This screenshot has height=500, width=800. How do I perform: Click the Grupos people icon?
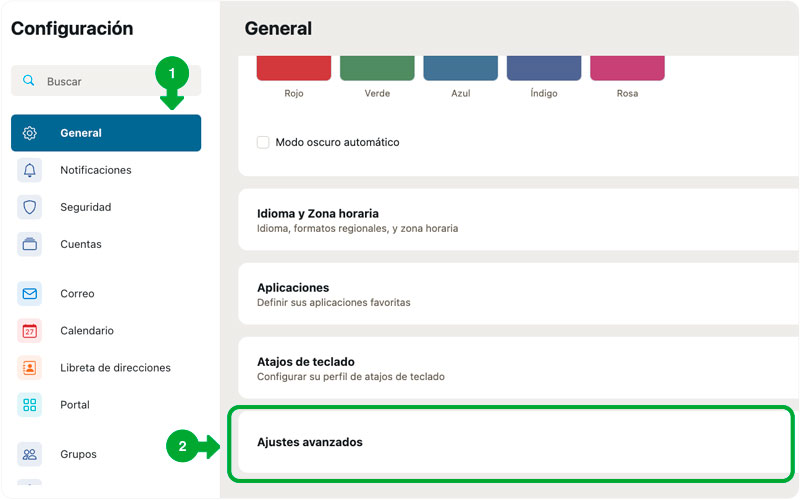click(30, 454)
